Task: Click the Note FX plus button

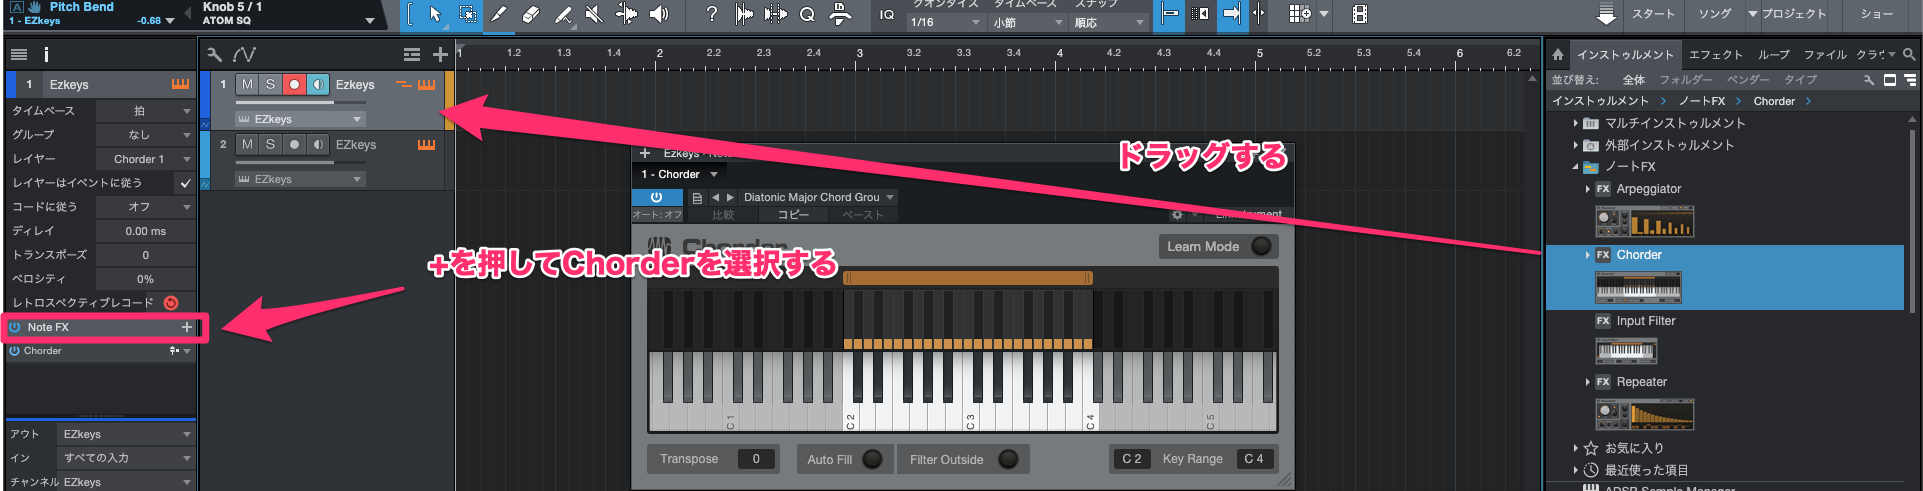Action: [187, 327]
